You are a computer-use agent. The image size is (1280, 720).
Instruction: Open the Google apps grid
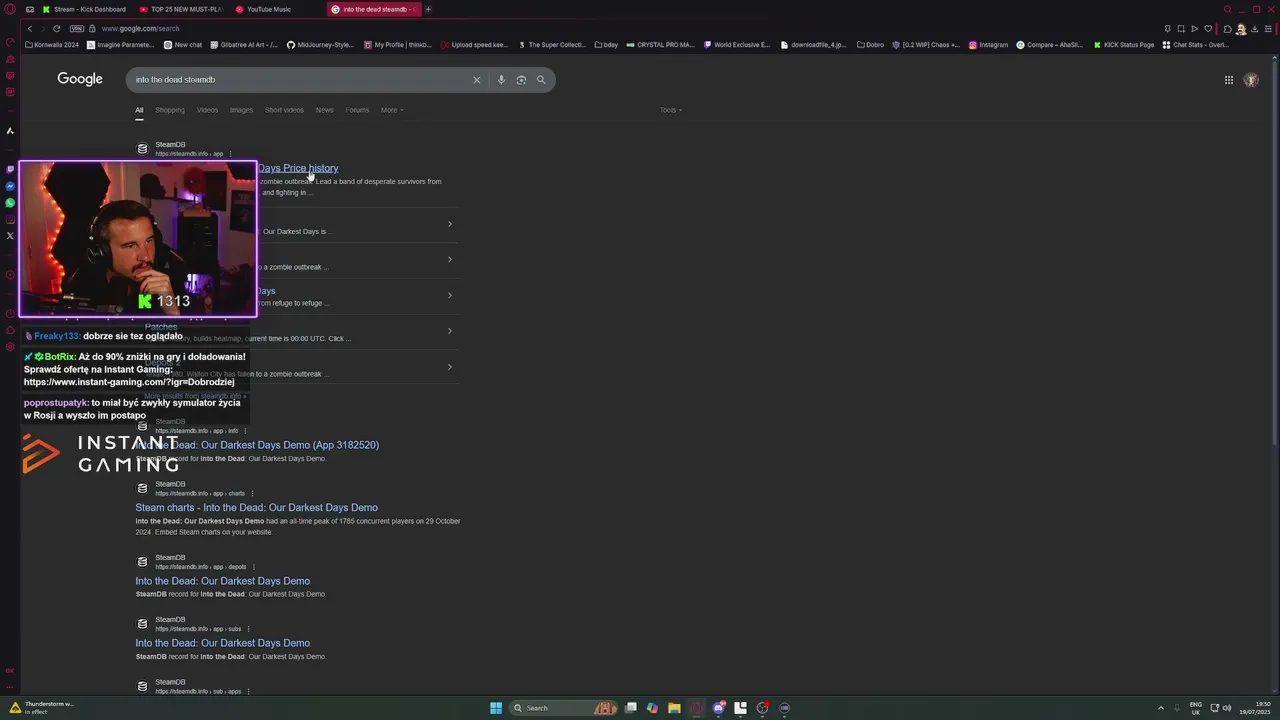(1229, 80)
